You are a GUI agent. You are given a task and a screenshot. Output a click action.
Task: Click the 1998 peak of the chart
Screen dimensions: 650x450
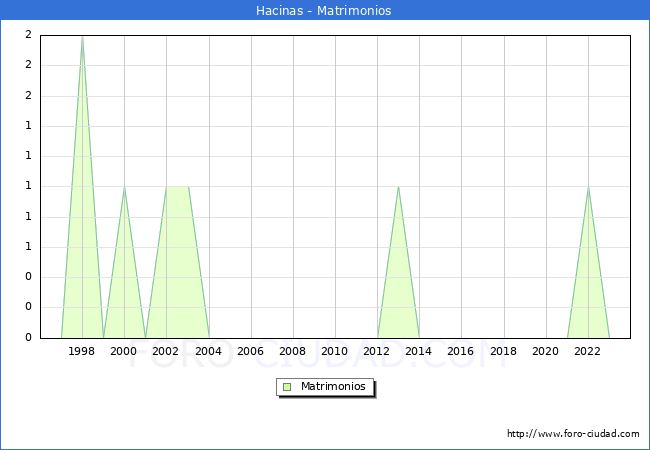pos(82,37)
